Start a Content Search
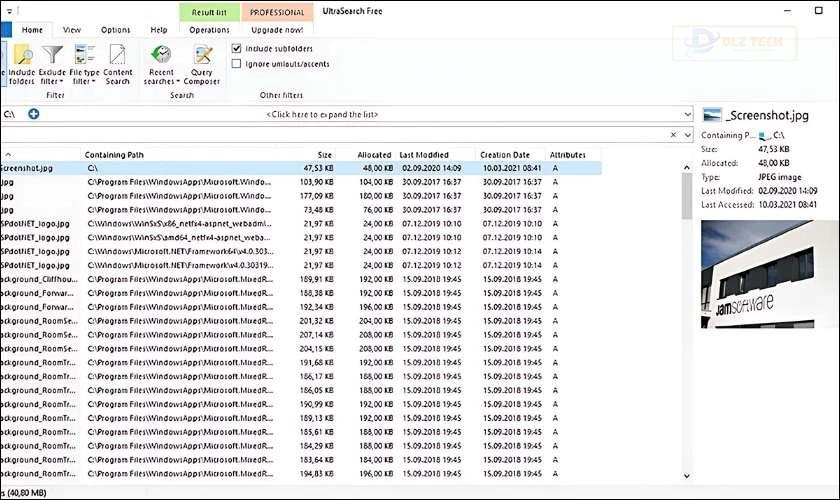 118,65
